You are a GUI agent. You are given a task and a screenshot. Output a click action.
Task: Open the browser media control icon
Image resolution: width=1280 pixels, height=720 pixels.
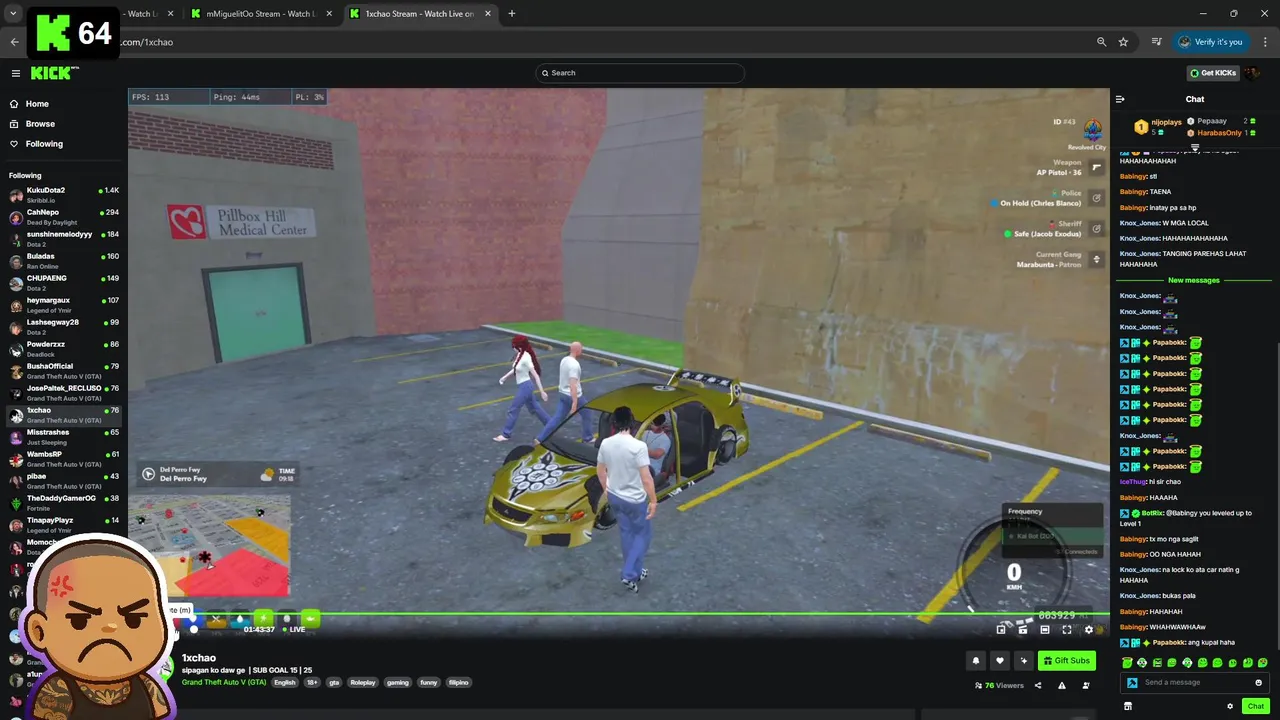click(x=1156, y=42)
